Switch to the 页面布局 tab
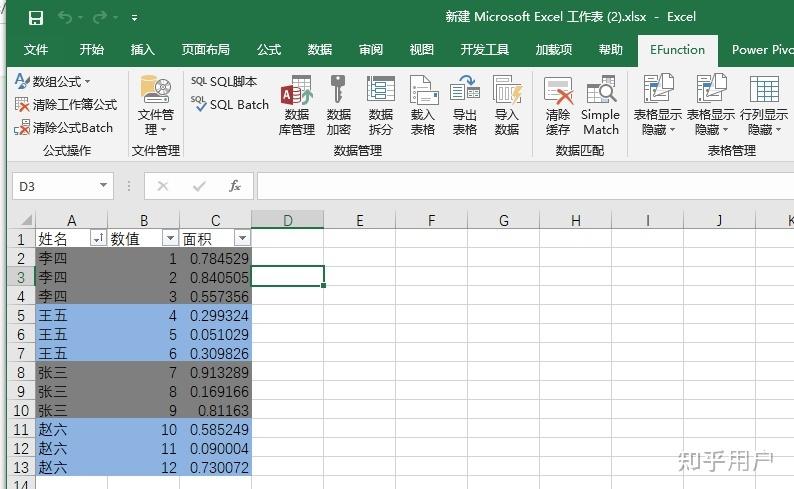Viewport: 794px width, 489px height. coord(206,50)
